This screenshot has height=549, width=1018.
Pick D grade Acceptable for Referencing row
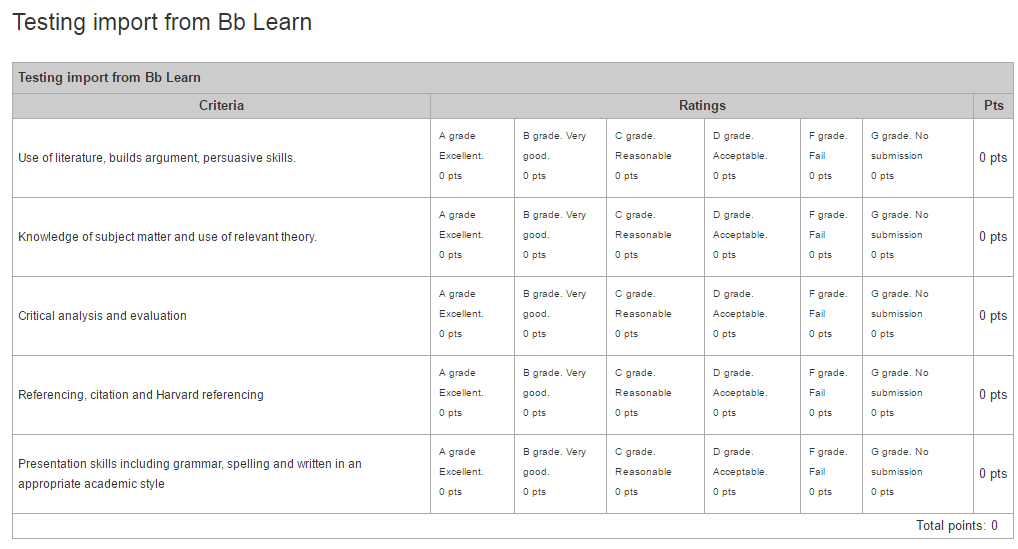(x=752, y=395)
